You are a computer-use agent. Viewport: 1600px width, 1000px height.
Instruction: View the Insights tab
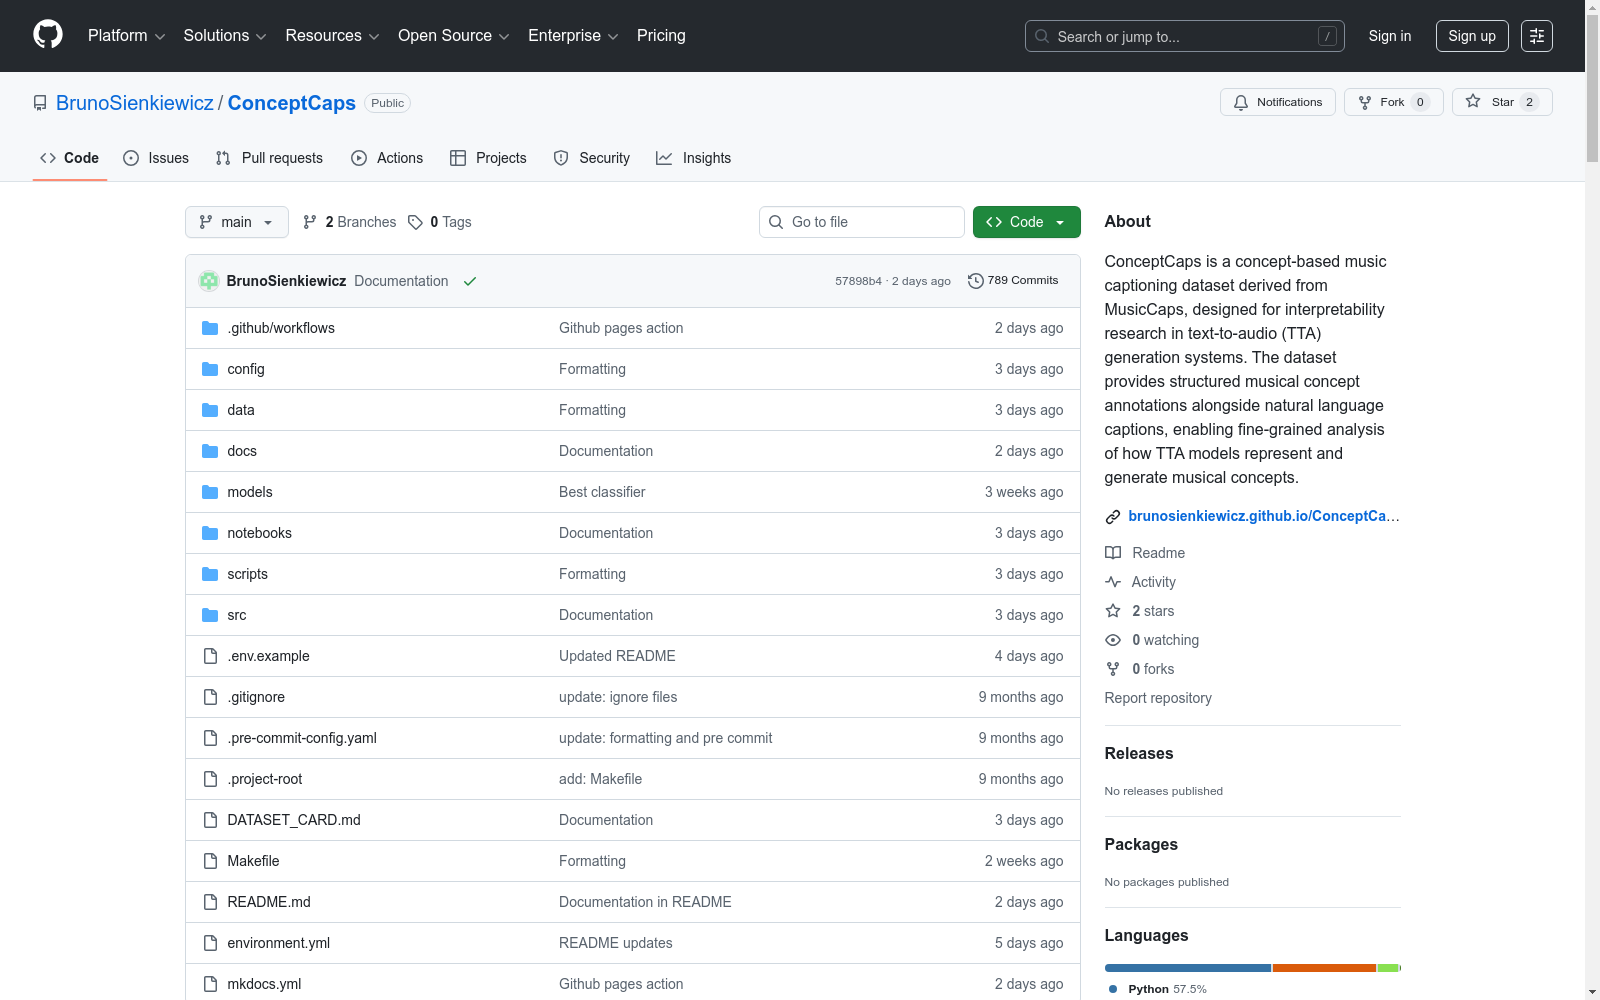[x=693, y=158]
